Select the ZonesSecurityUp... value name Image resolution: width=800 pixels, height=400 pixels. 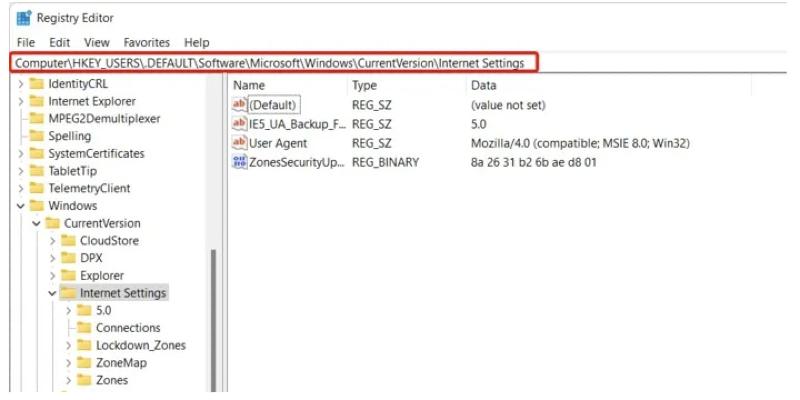[x=297, y=162]
